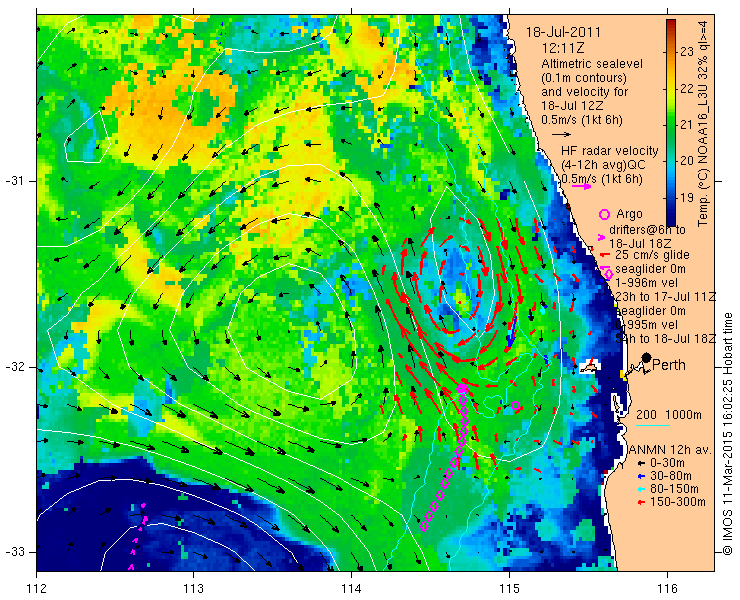The height and width of the screenshot is (600, 740).
Task: Click the 150-300m depth legend label
Action: [x=678, y=502]
